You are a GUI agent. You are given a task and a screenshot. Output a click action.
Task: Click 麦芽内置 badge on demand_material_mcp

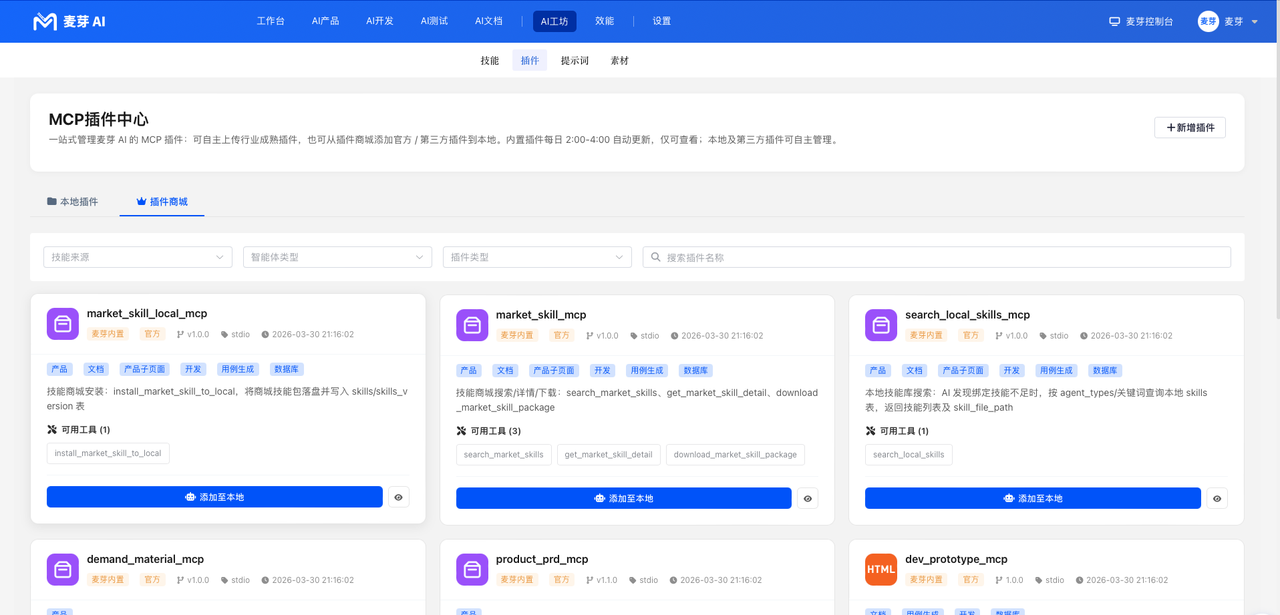click(x=108, y=580)
